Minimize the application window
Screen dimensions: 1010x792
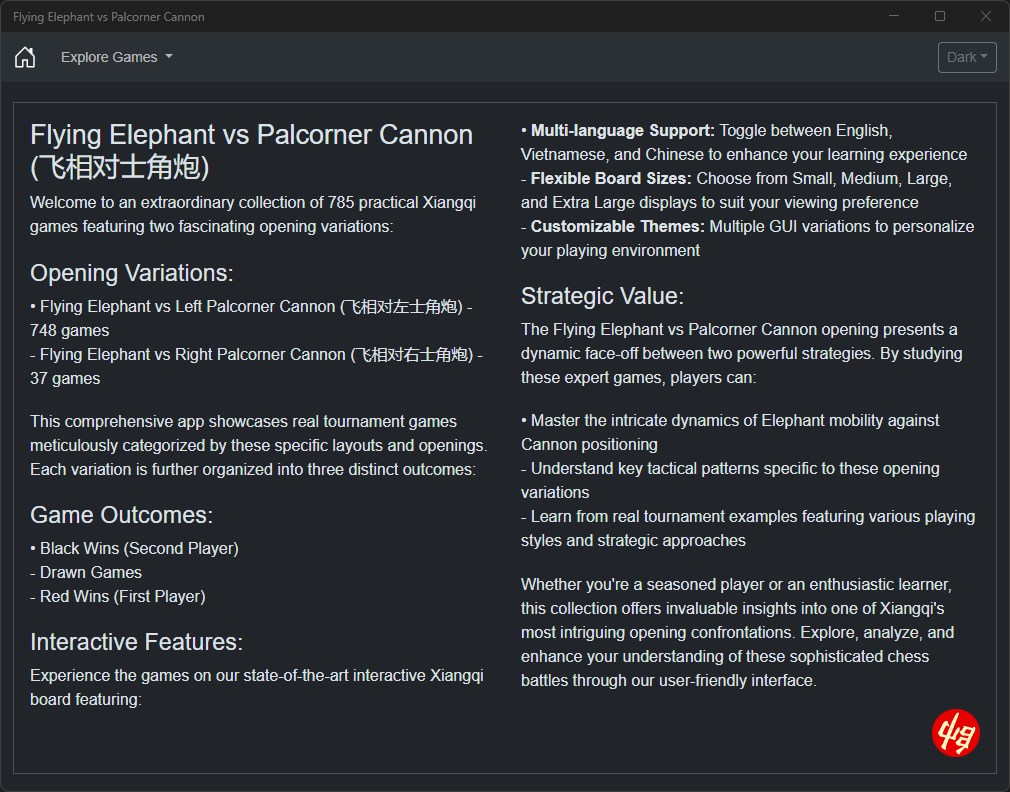[894, 16]
